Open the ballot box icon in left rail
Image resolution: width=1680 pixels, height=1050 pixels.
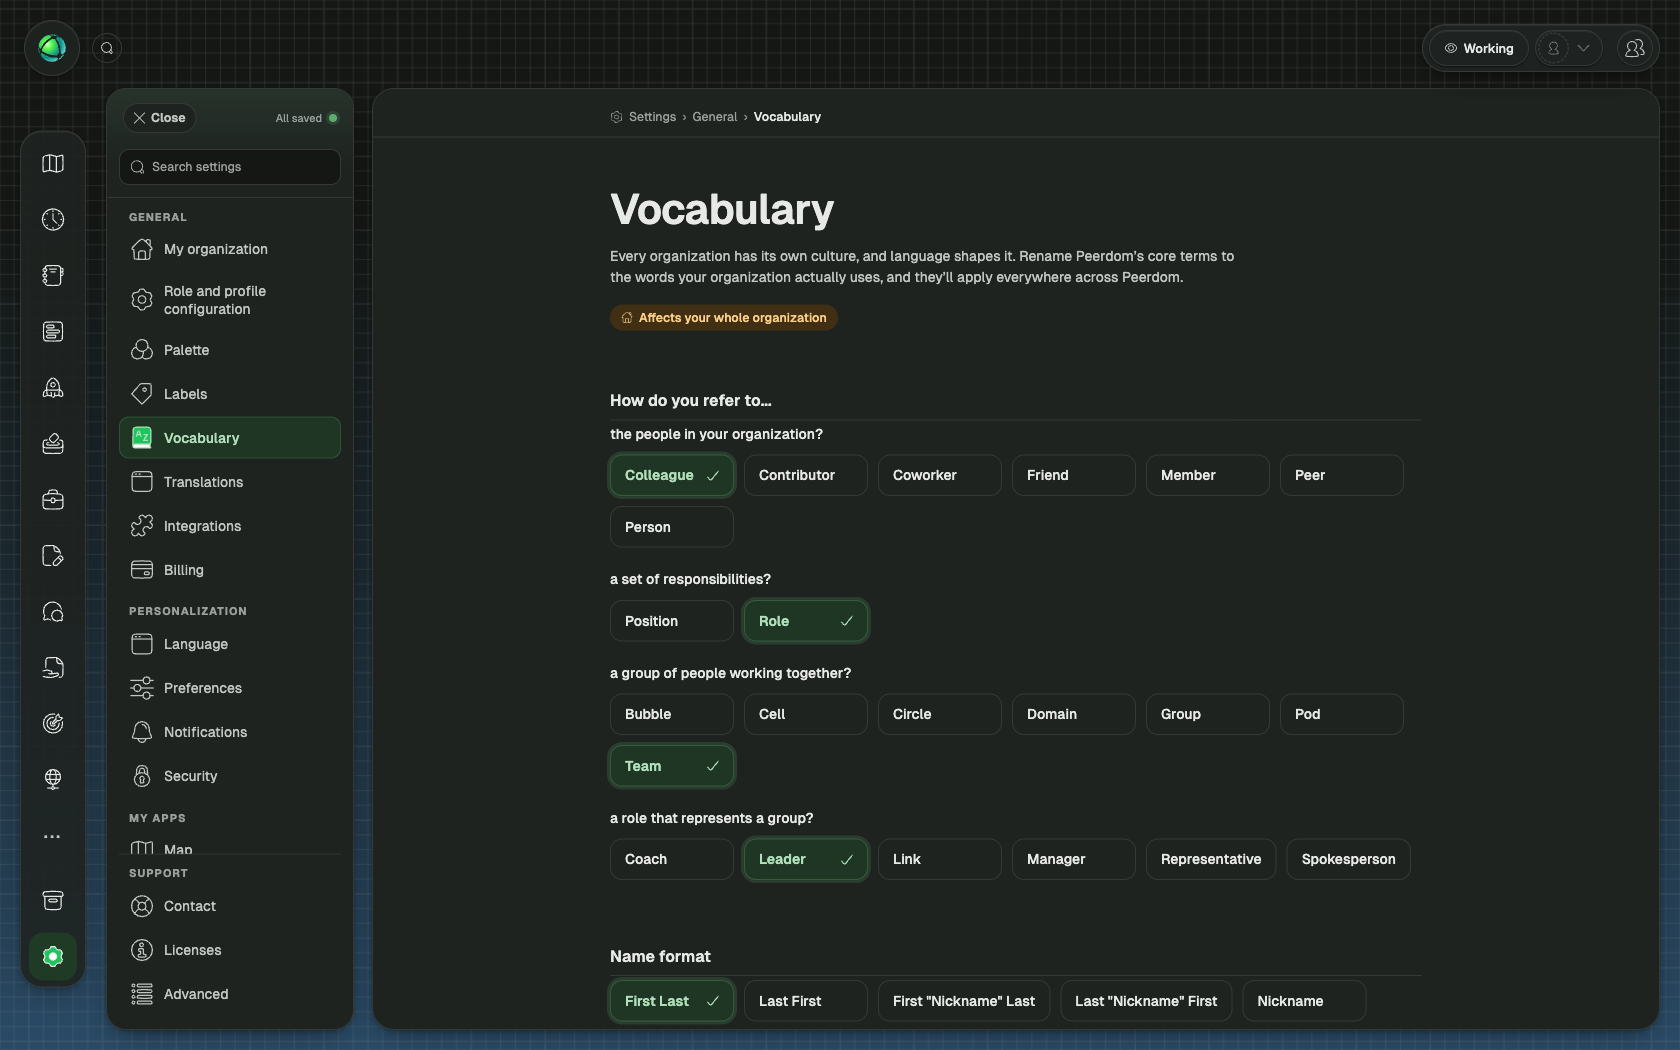53,443
